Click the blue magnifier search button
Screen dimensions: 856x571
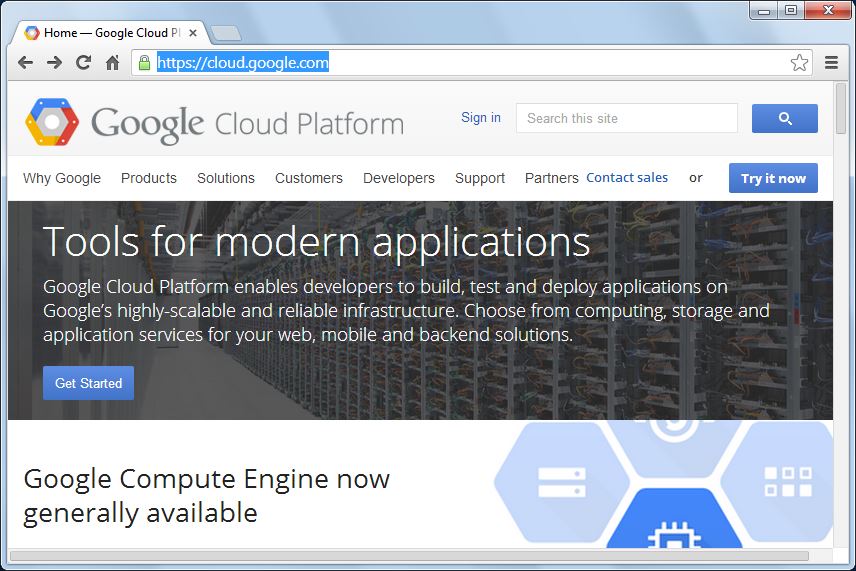point(784,118)
